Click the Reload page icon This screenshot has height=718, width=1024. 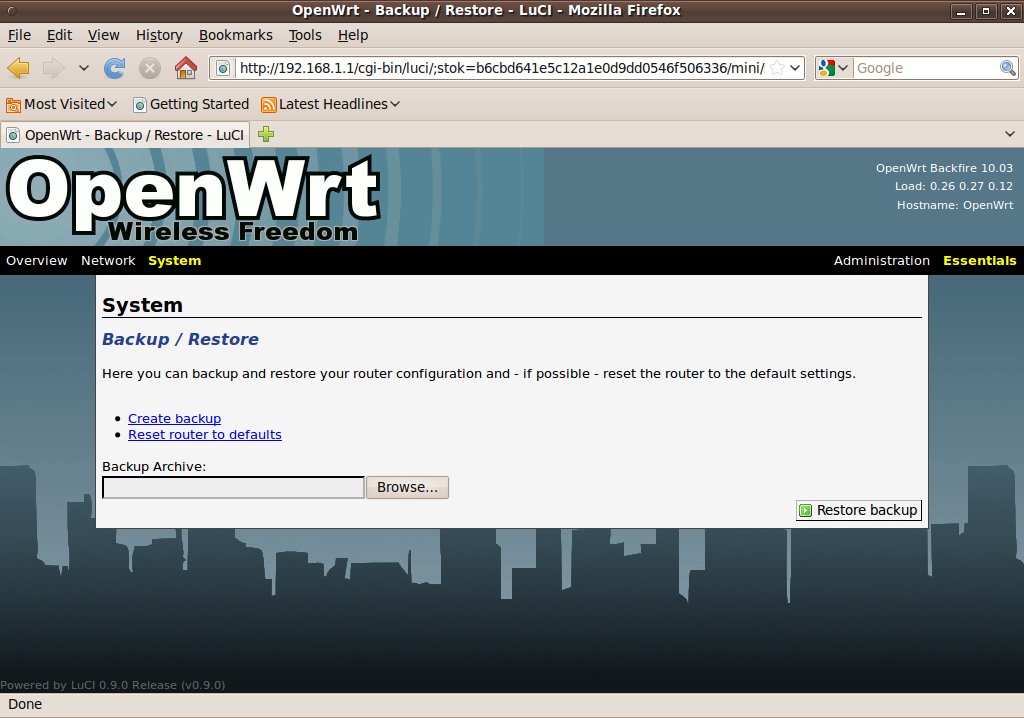(115, 68)
